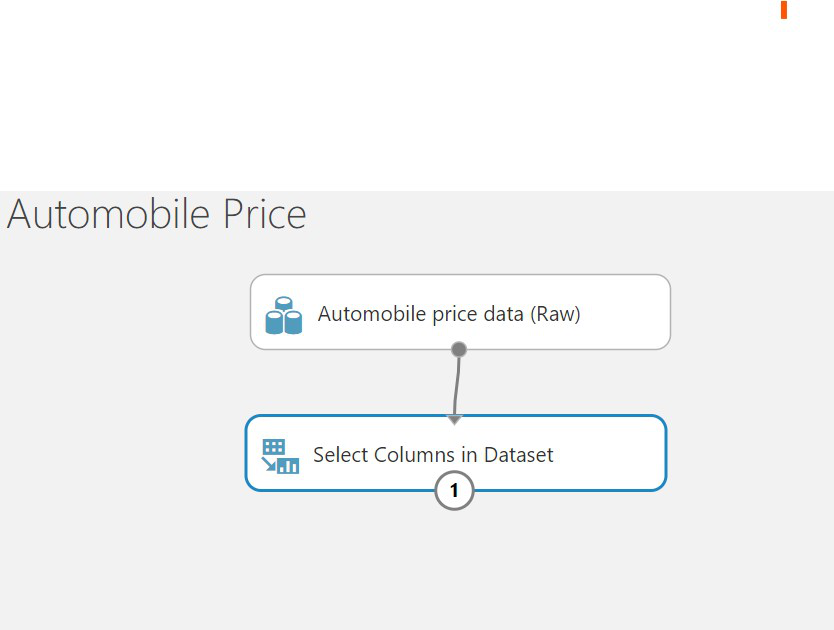
Task: Select the 'Automobile price data (Raw)' label
Action: pyautogui.click(x=449, y=314)
